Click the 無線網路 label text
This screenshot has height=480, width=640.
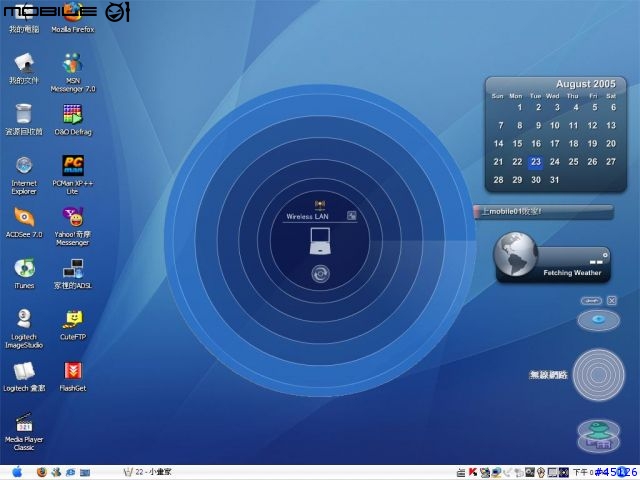point(548,375)
